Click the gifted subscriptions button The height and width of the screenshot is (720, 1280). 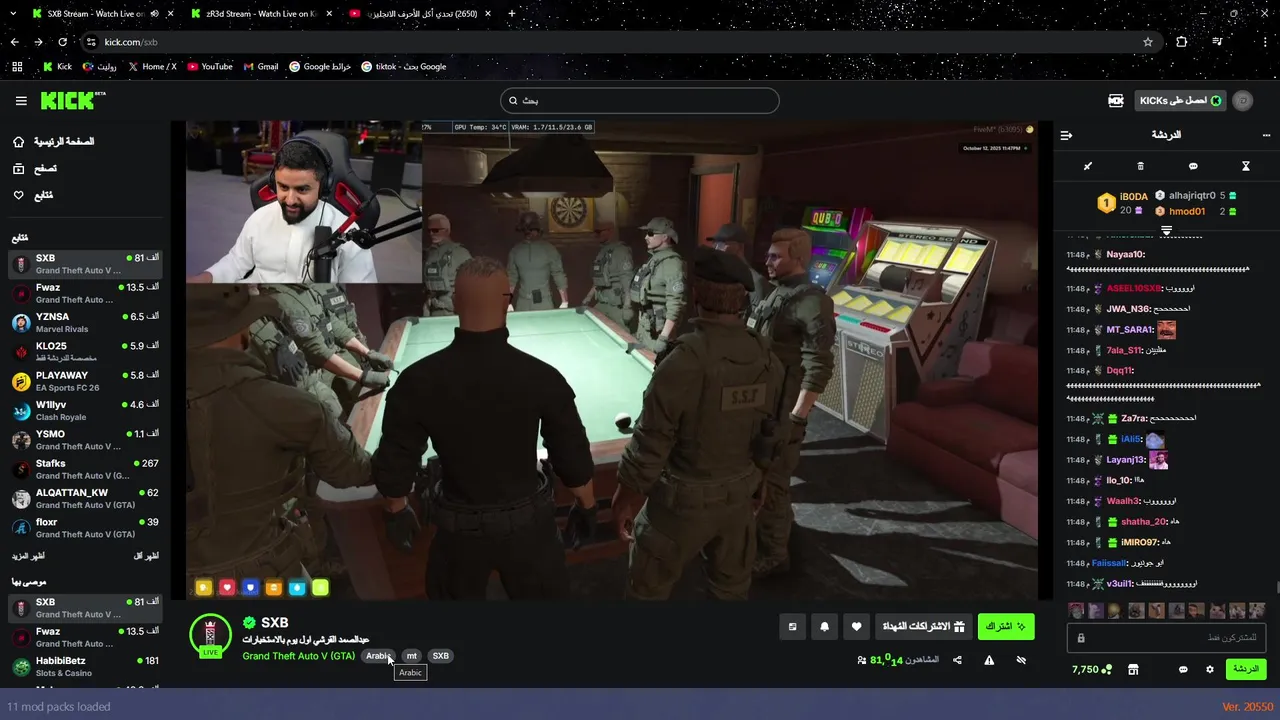(x=923, y=627)
